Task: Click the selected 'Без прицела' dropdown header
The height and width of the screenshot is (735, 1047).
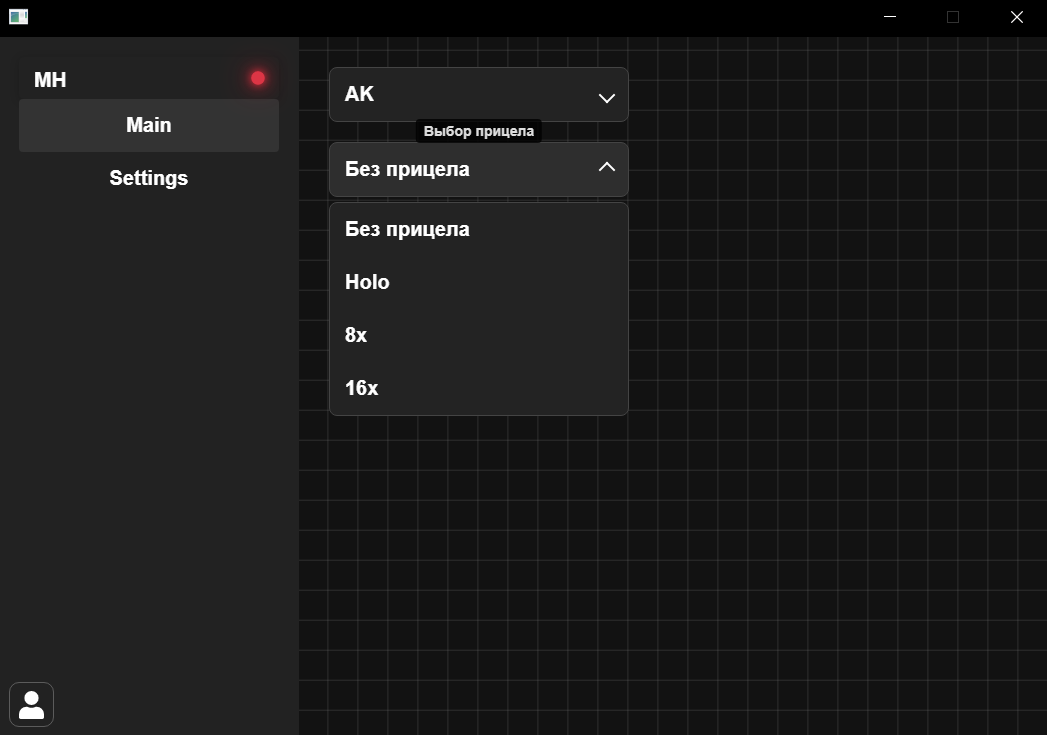Action: pos(460,169)
